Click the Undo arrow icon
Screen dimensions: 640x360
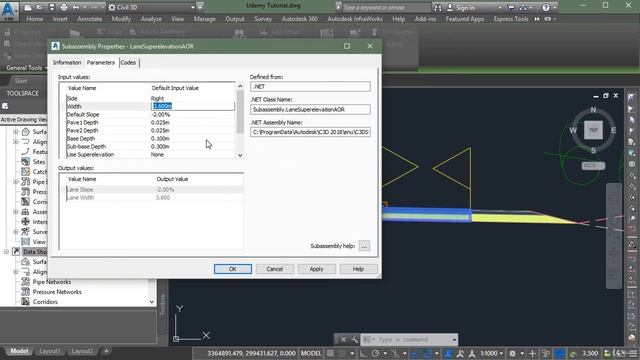76,7
